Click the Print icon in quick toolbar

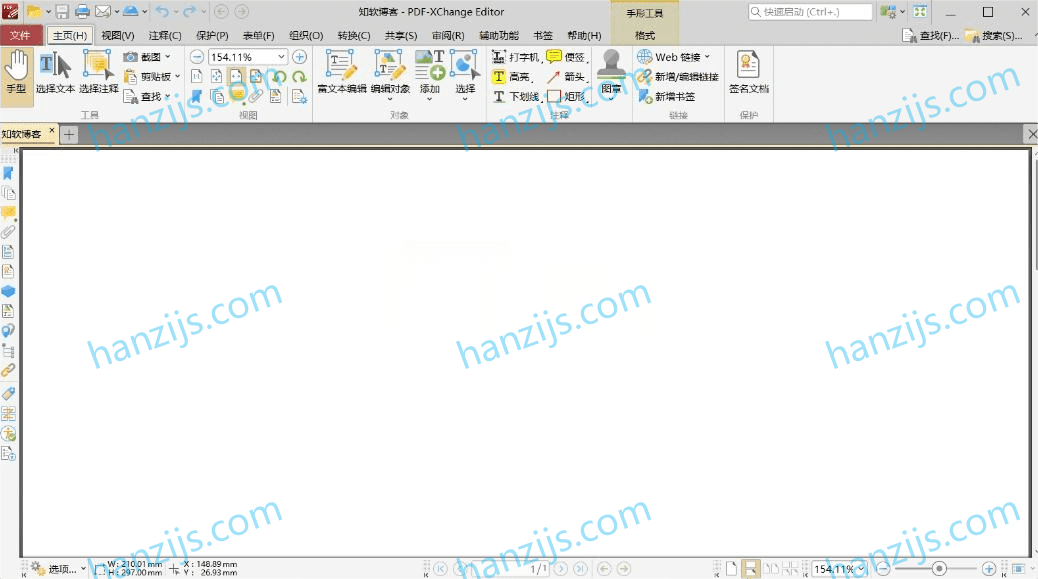(x=82, y=11)
